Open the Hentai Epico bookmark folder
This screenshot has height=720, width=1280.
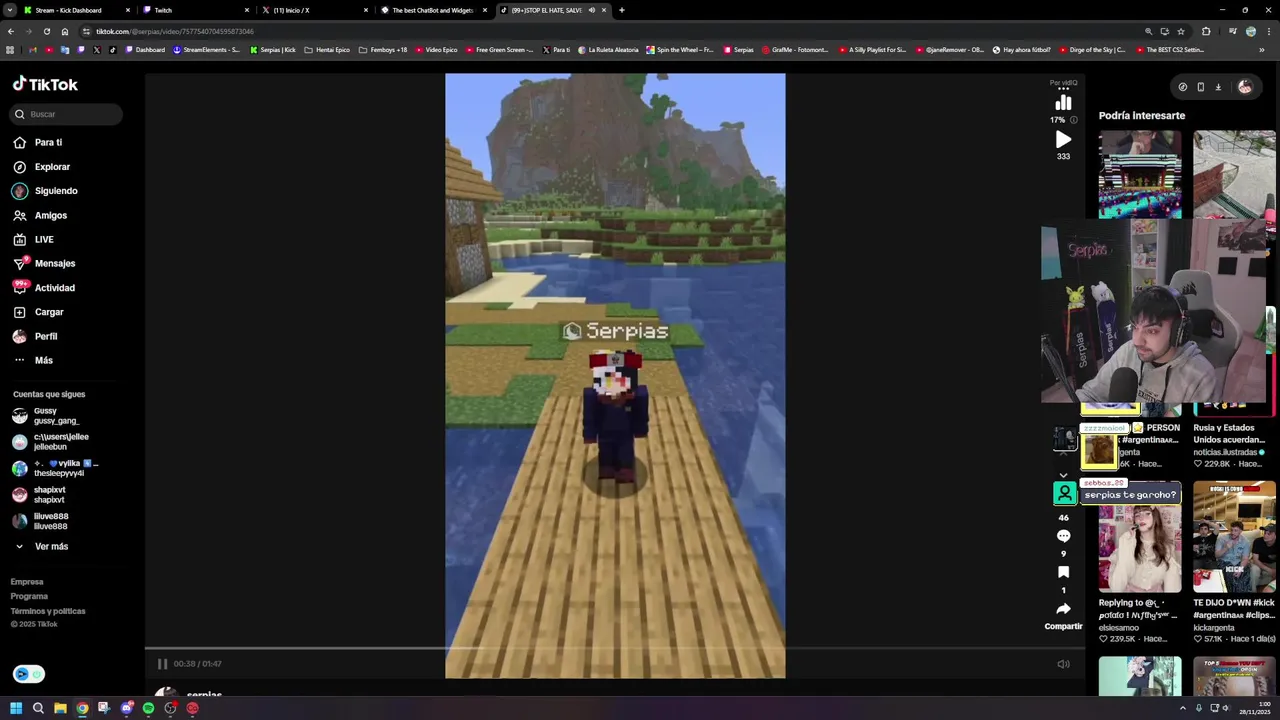pyautogui.click(x=328, y=50)
